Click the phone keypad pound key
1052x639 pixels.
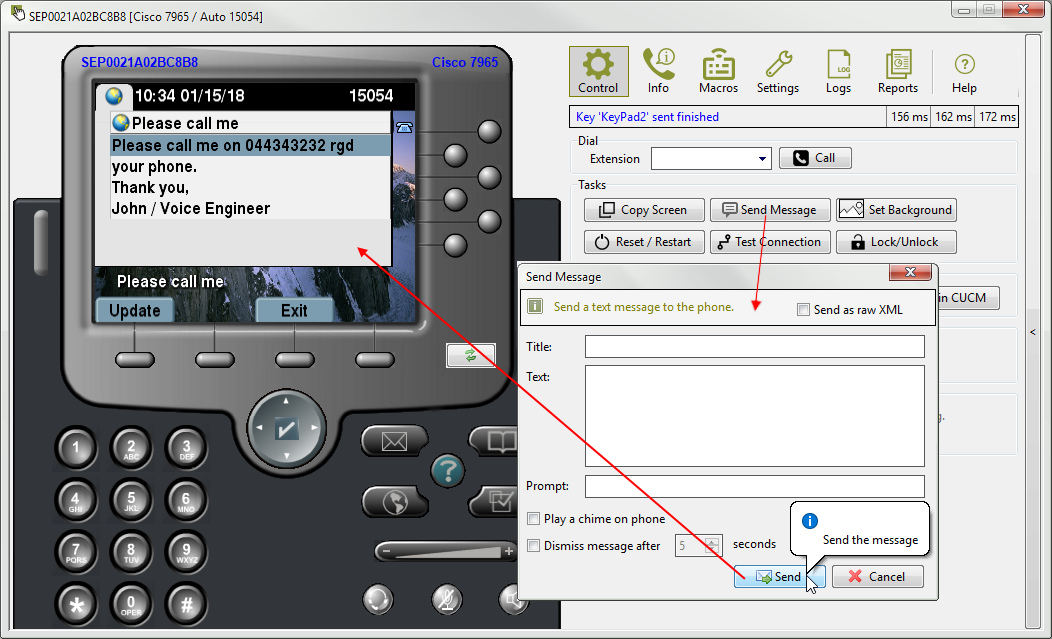(186, 605)
